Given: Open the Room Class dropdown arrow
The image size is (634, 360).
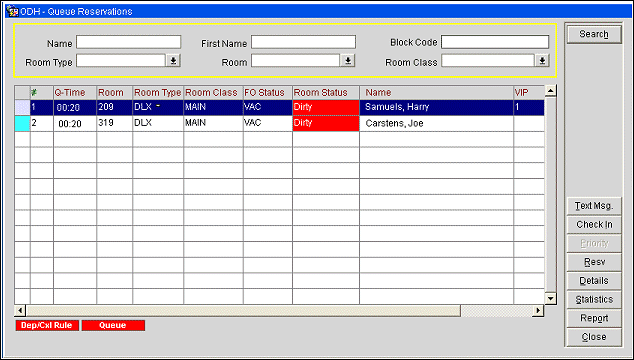Looking at the screenshot, I should point(542,61).
